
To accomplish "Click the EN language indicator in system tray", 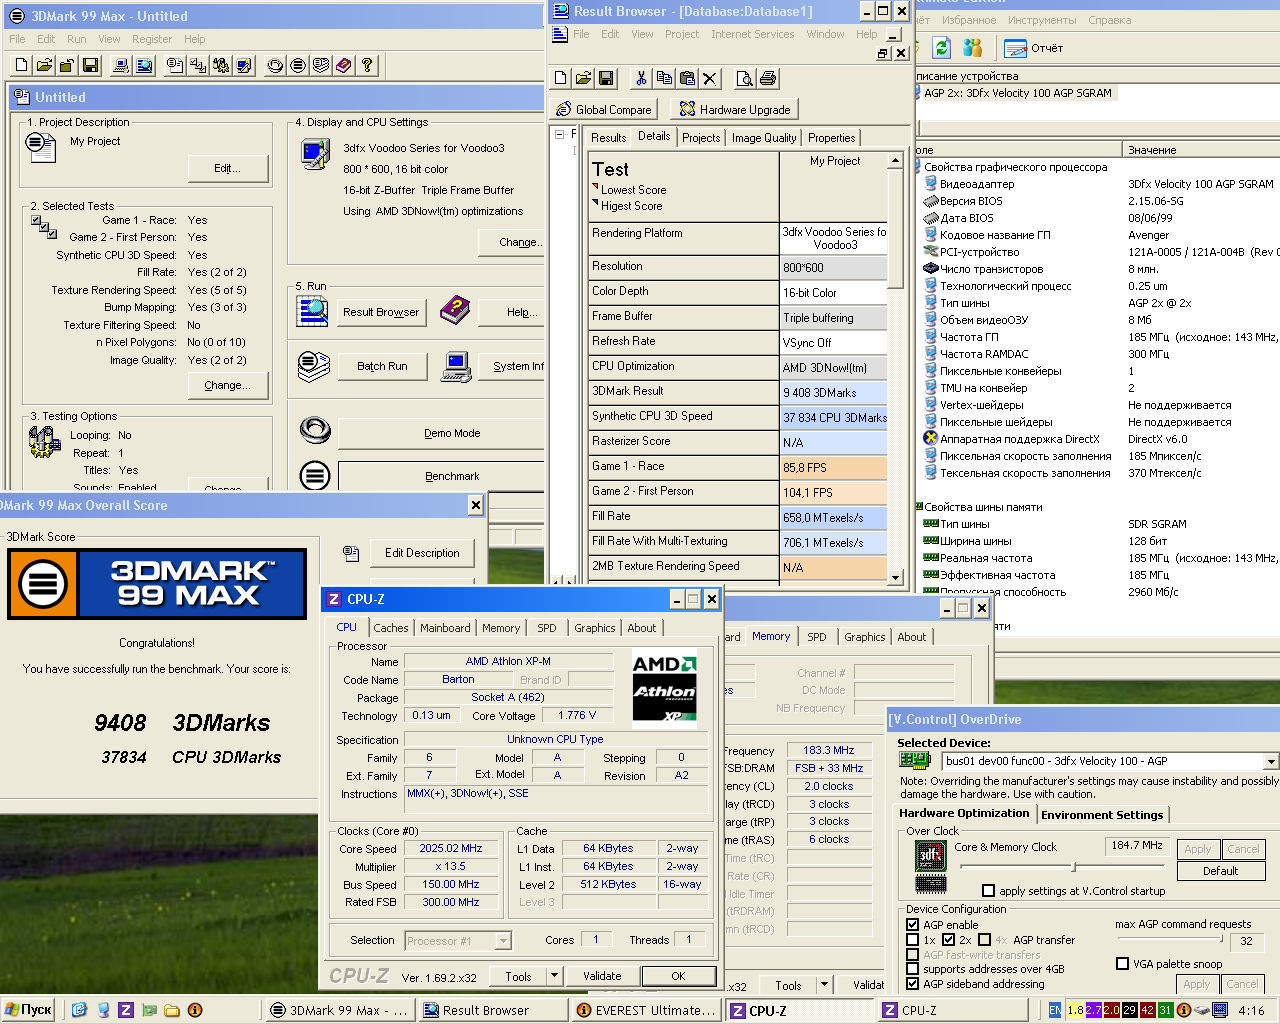I will (x=1055, y=1010).
